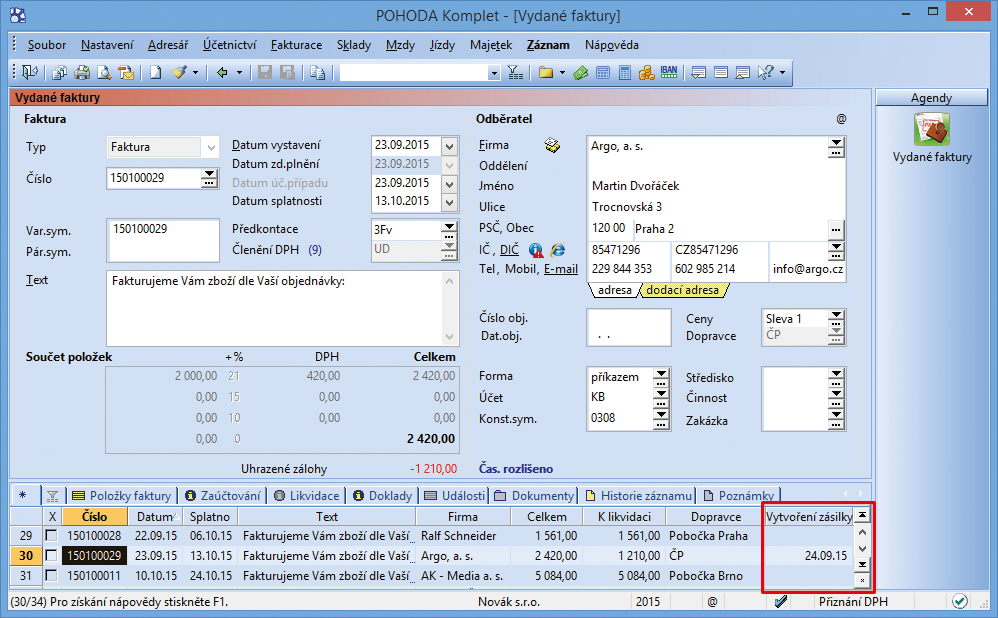The image size is (998, 618).
Task: Switch to the Likvidace tab
Action: coord(307,496)
